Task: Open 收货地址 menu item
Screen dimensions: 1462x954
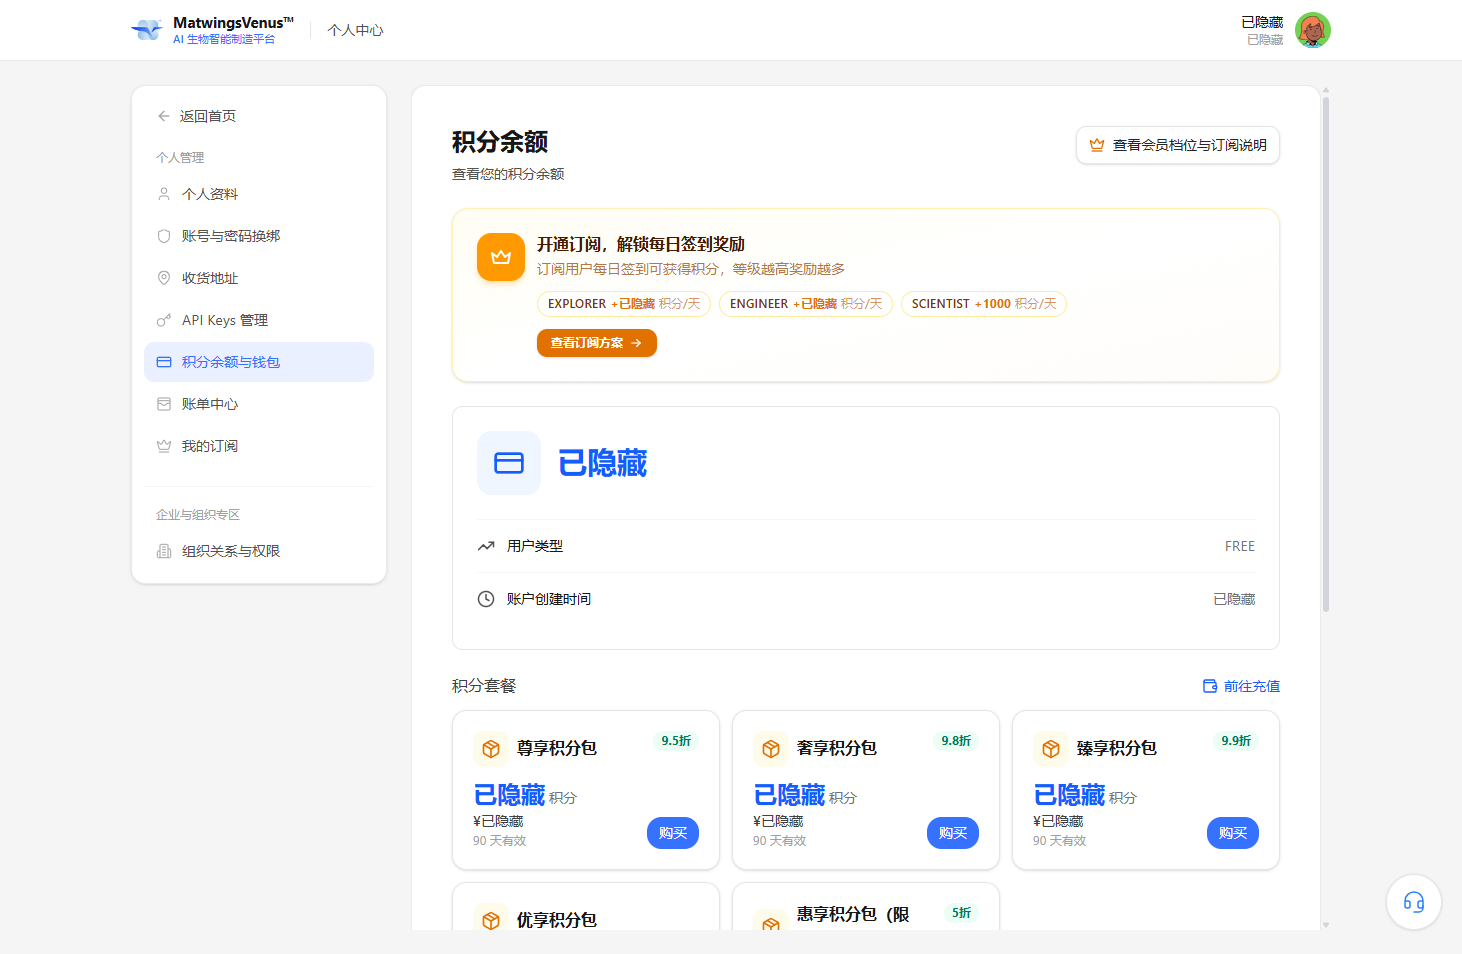Action: 259,278
